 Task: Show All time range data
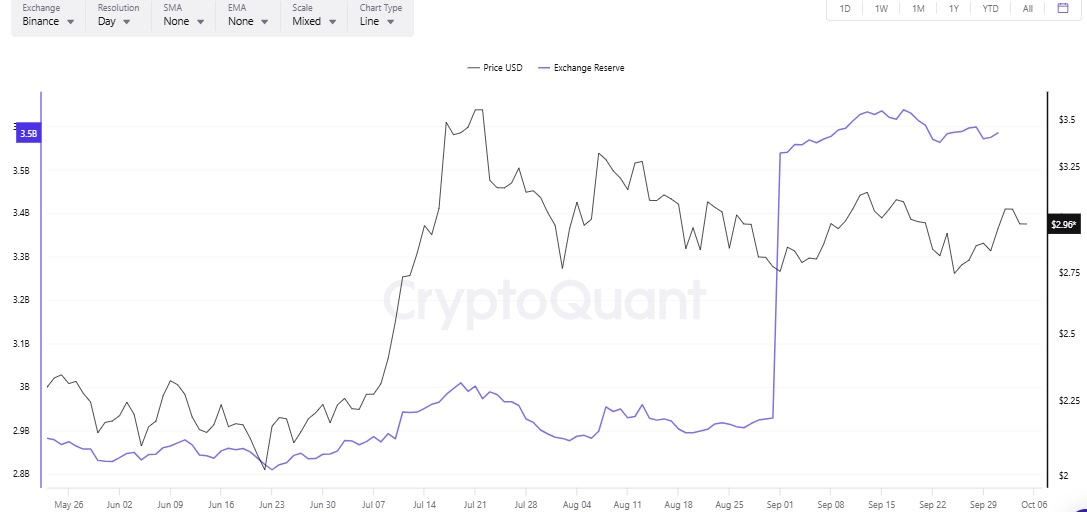(x=1028, y=9)
